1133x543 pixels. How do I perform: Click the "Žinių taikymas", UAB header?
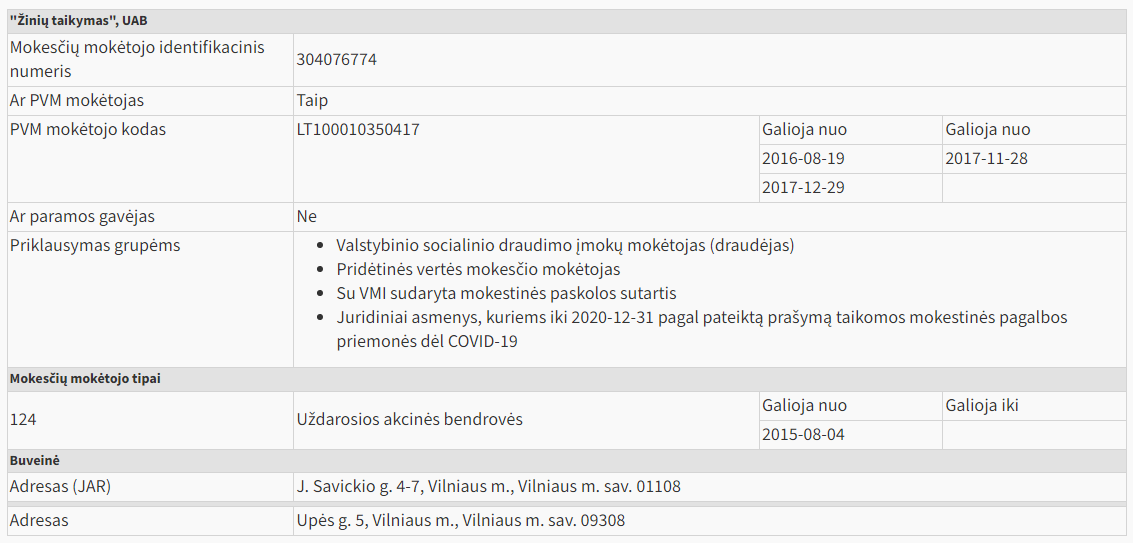coord(79,21)
